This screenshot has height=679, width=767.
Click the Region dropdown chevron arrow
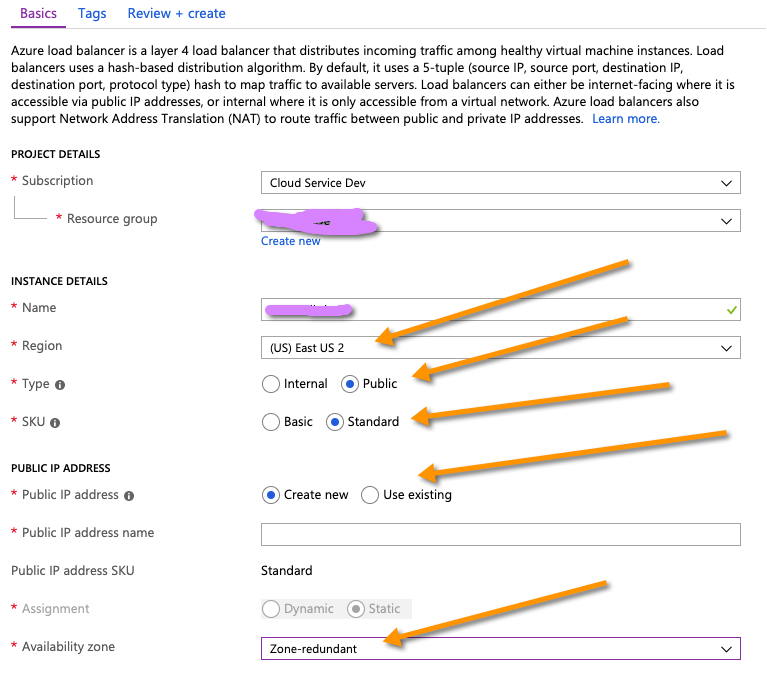click(x=726, y=348)
